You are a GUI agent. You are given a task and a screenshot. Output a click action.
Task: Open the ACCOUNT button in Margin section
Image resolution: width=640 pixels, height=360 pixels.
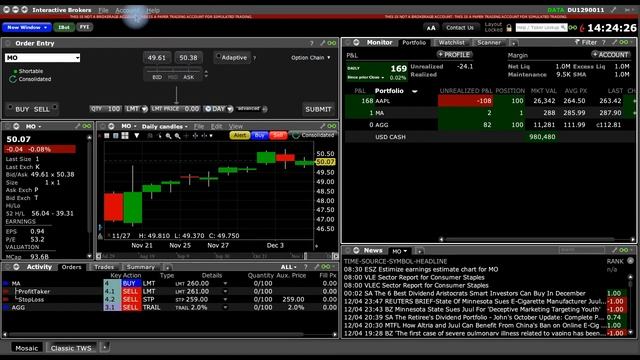tap(611, 54)
